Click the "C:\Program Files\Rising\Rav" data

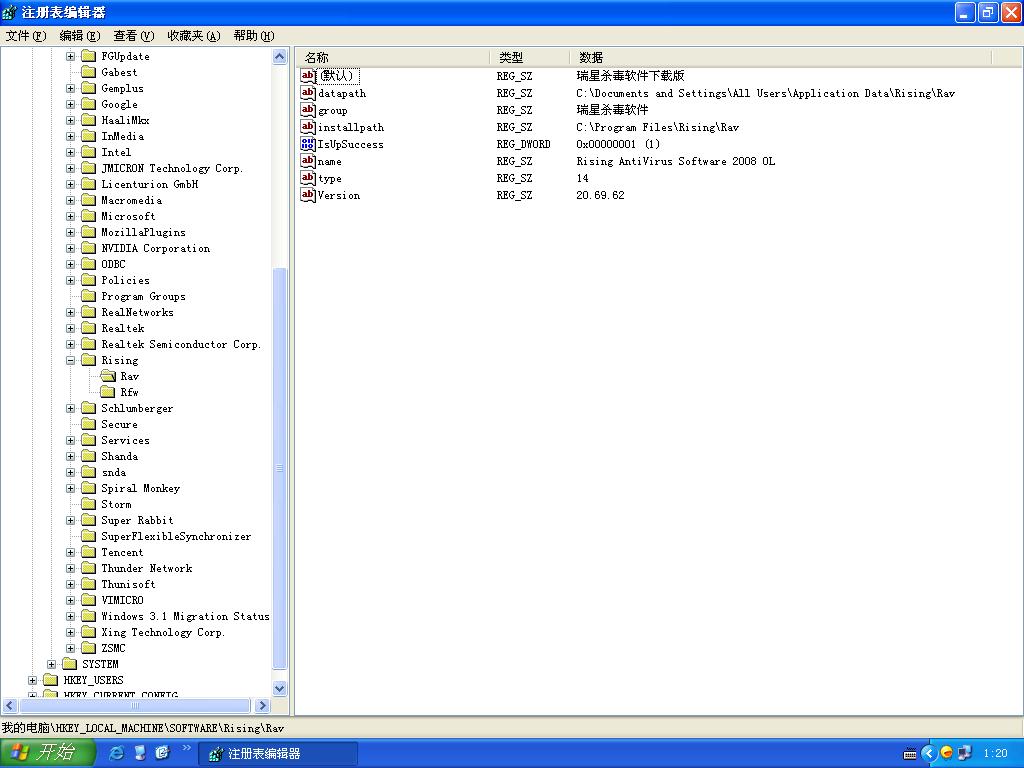point(657,127)
